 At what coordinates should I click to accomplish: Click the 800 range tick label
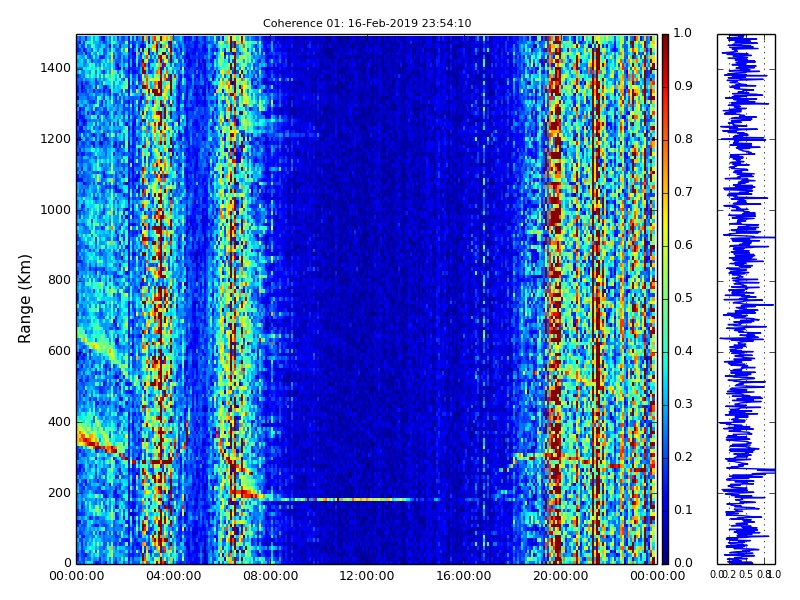59,280
